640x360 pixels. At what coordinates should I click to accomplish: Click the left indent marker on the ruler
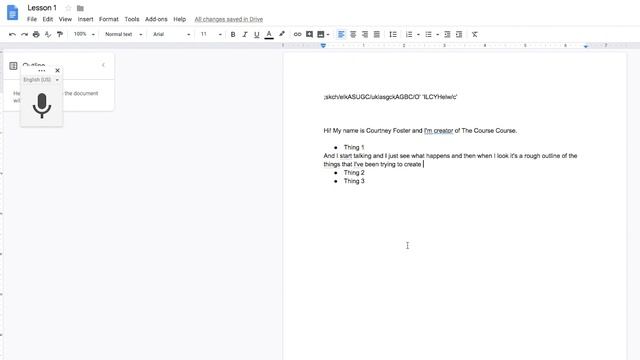pyautogui.click(x=323, y=46)
